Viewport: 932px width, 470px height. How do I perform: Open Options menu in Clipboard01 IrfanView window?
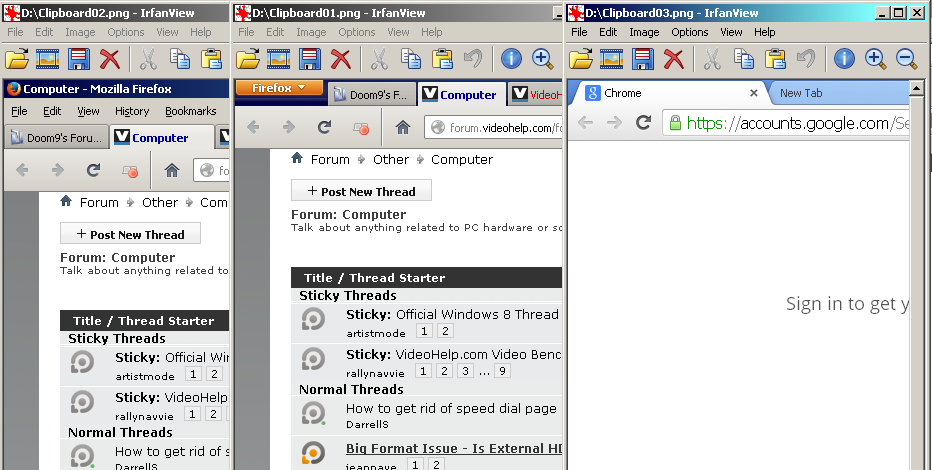coord(357,32)
